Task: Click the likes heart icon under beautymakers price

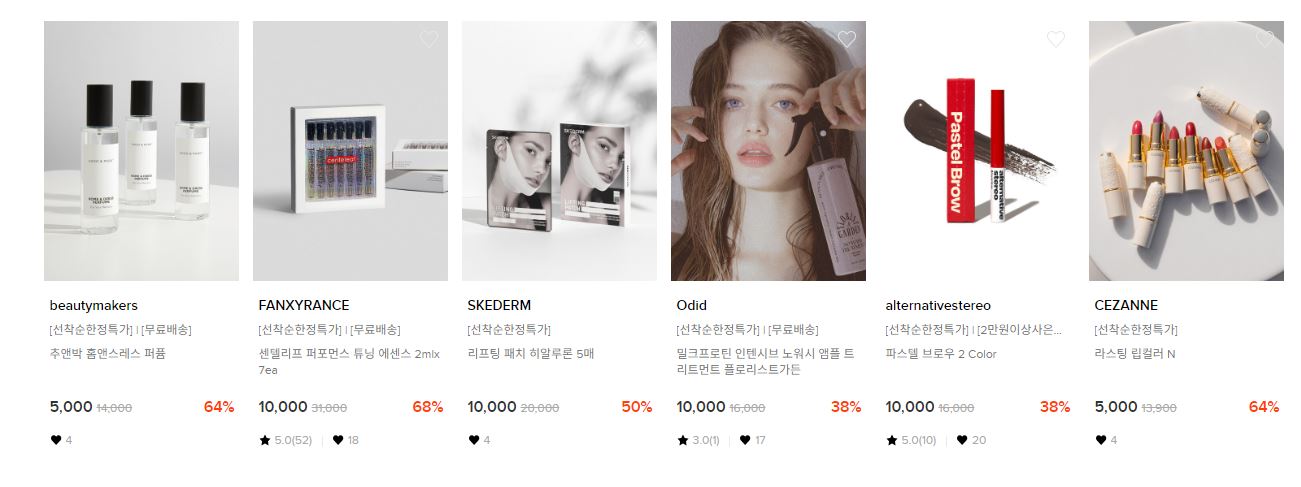Action: [55, 440]
